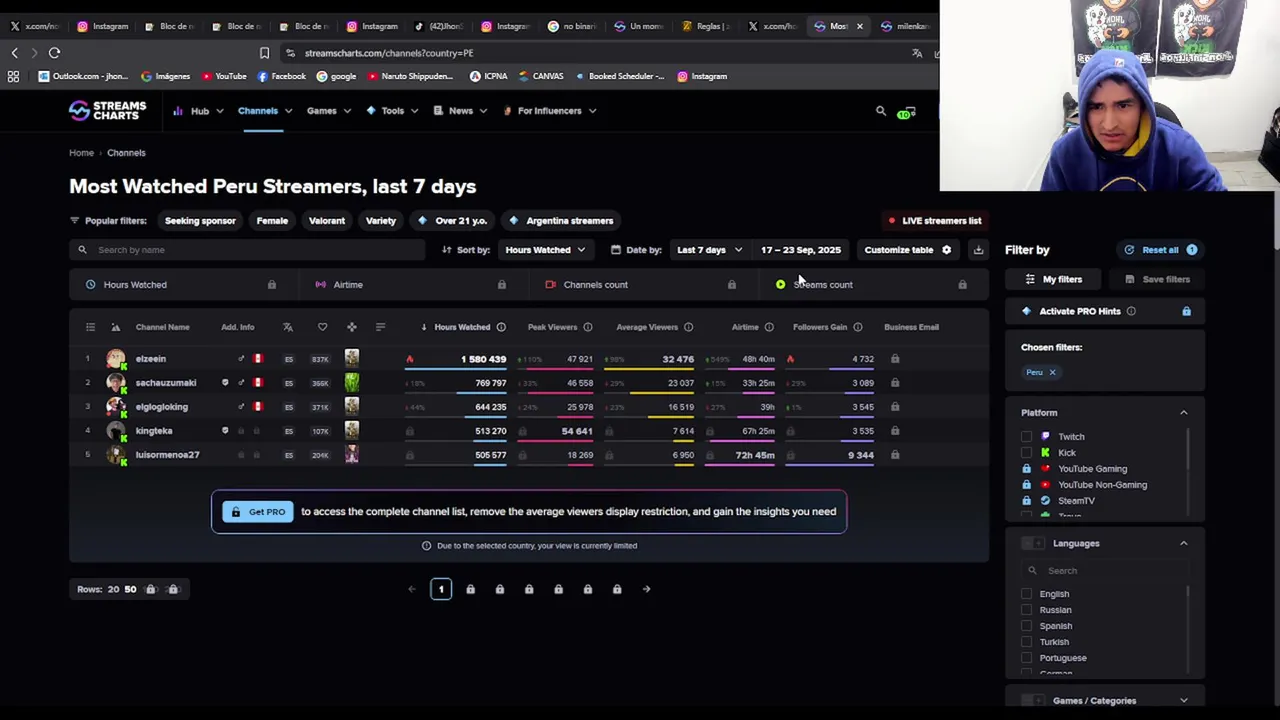Image resolution: width=1280 pixels, height=720 pixels.
Task: Click the info icon next to Peak Viewers
Action: (588, 327)
